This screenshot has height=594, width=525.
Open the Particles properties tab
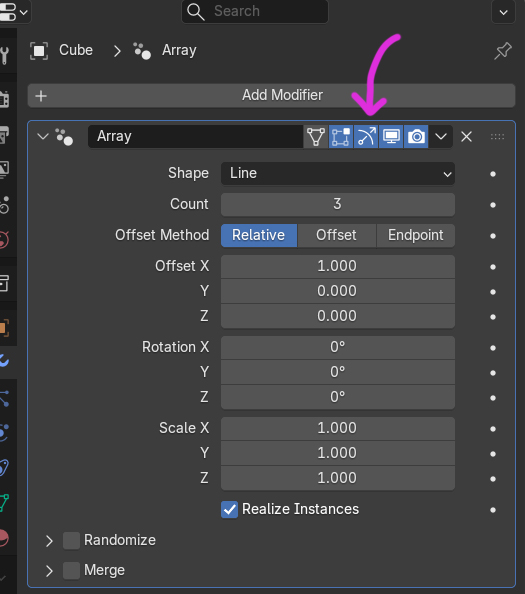point(5,399)
